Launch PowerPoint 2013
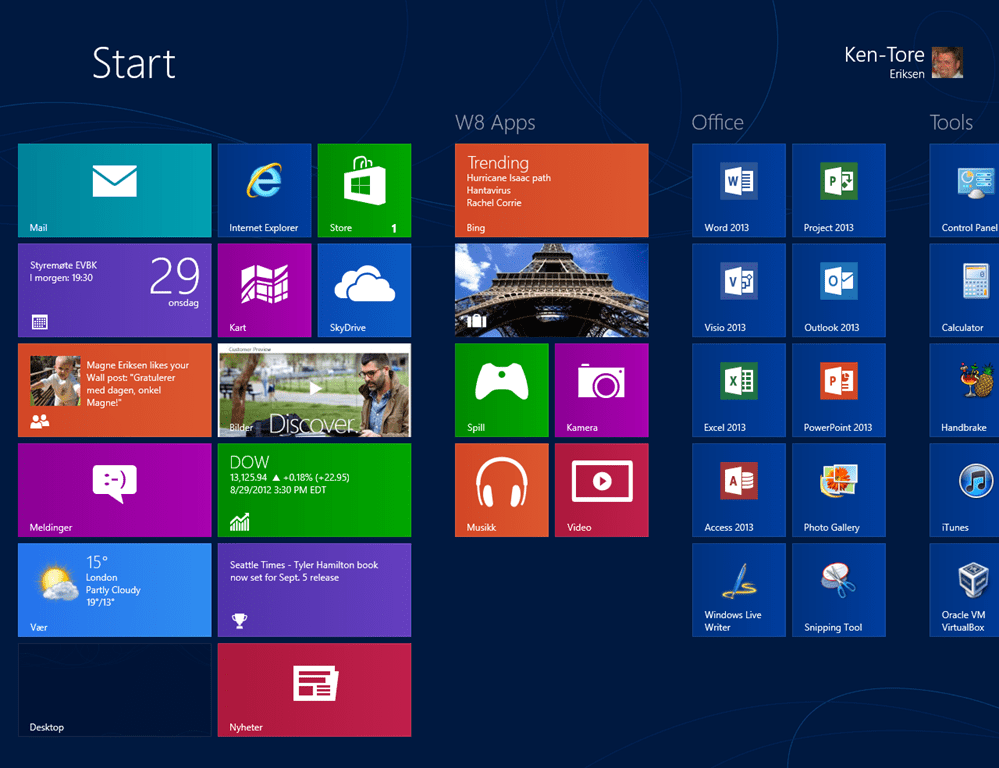999x768 pixels. pos(839,390)
